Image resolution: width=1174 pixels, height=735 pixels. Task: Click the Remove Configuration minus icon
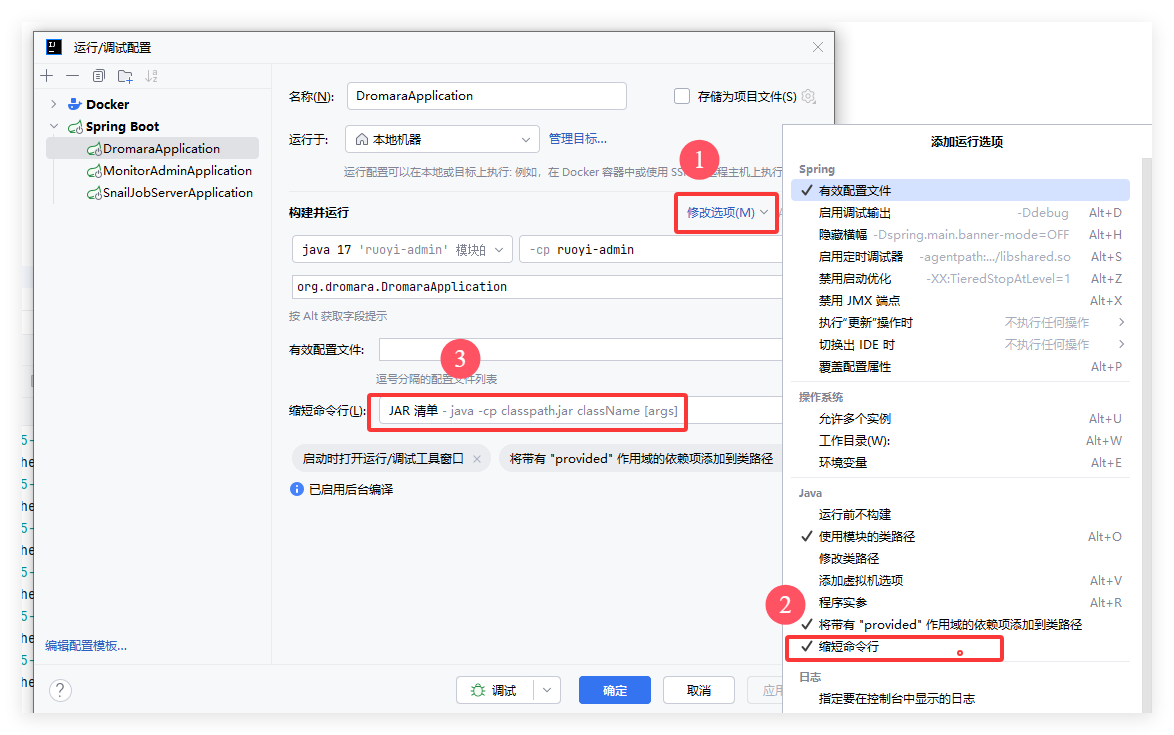72,76
